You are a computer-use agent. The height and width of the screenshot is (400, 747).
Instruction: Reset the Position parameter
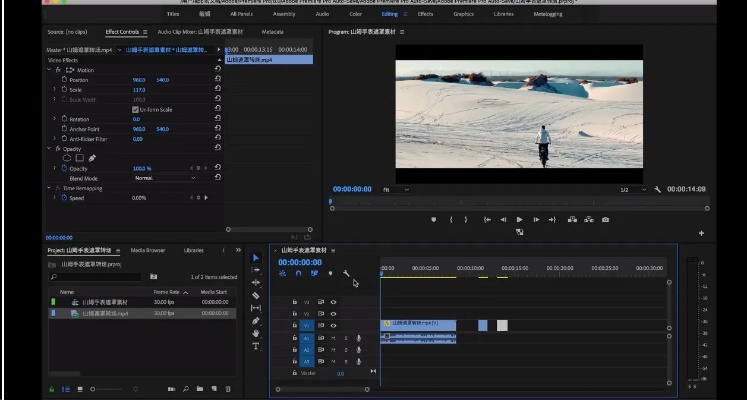click(x=218, y=80)
